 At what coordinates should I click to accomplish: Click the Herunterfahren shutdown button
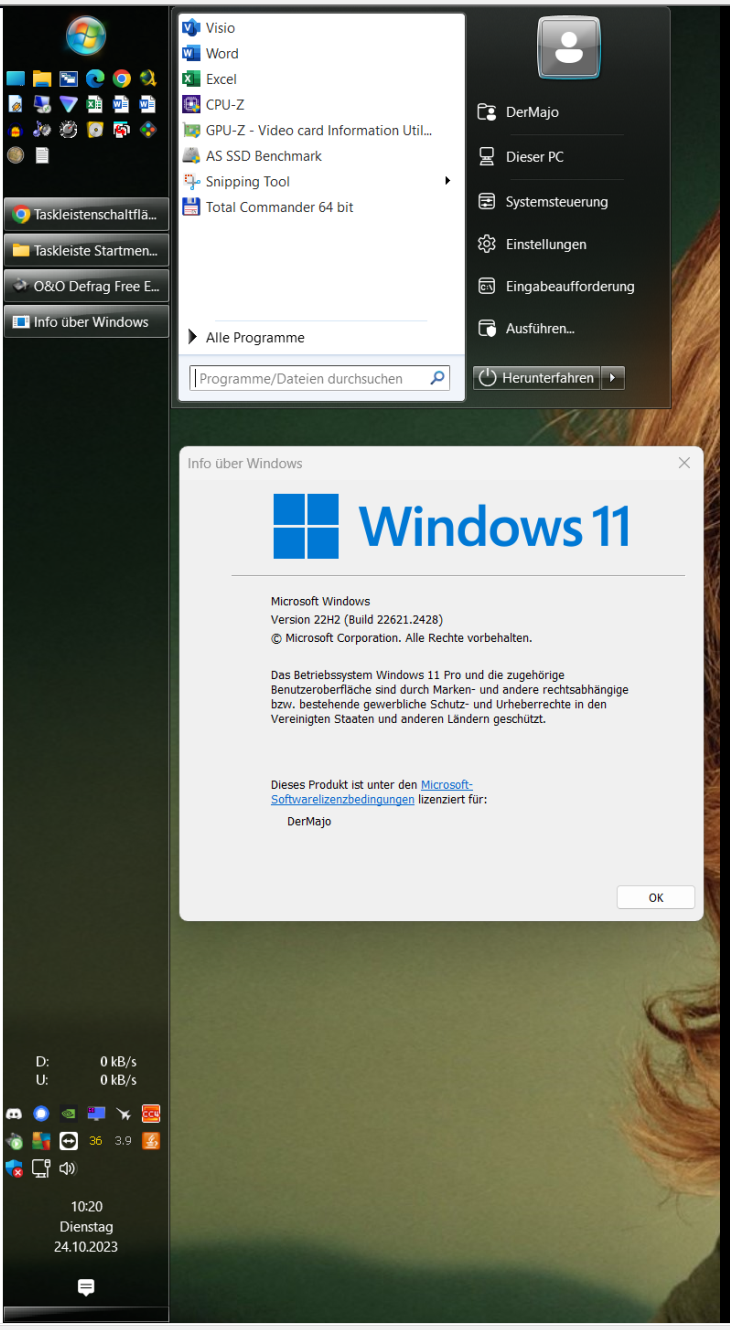click(x=538, y=377)
